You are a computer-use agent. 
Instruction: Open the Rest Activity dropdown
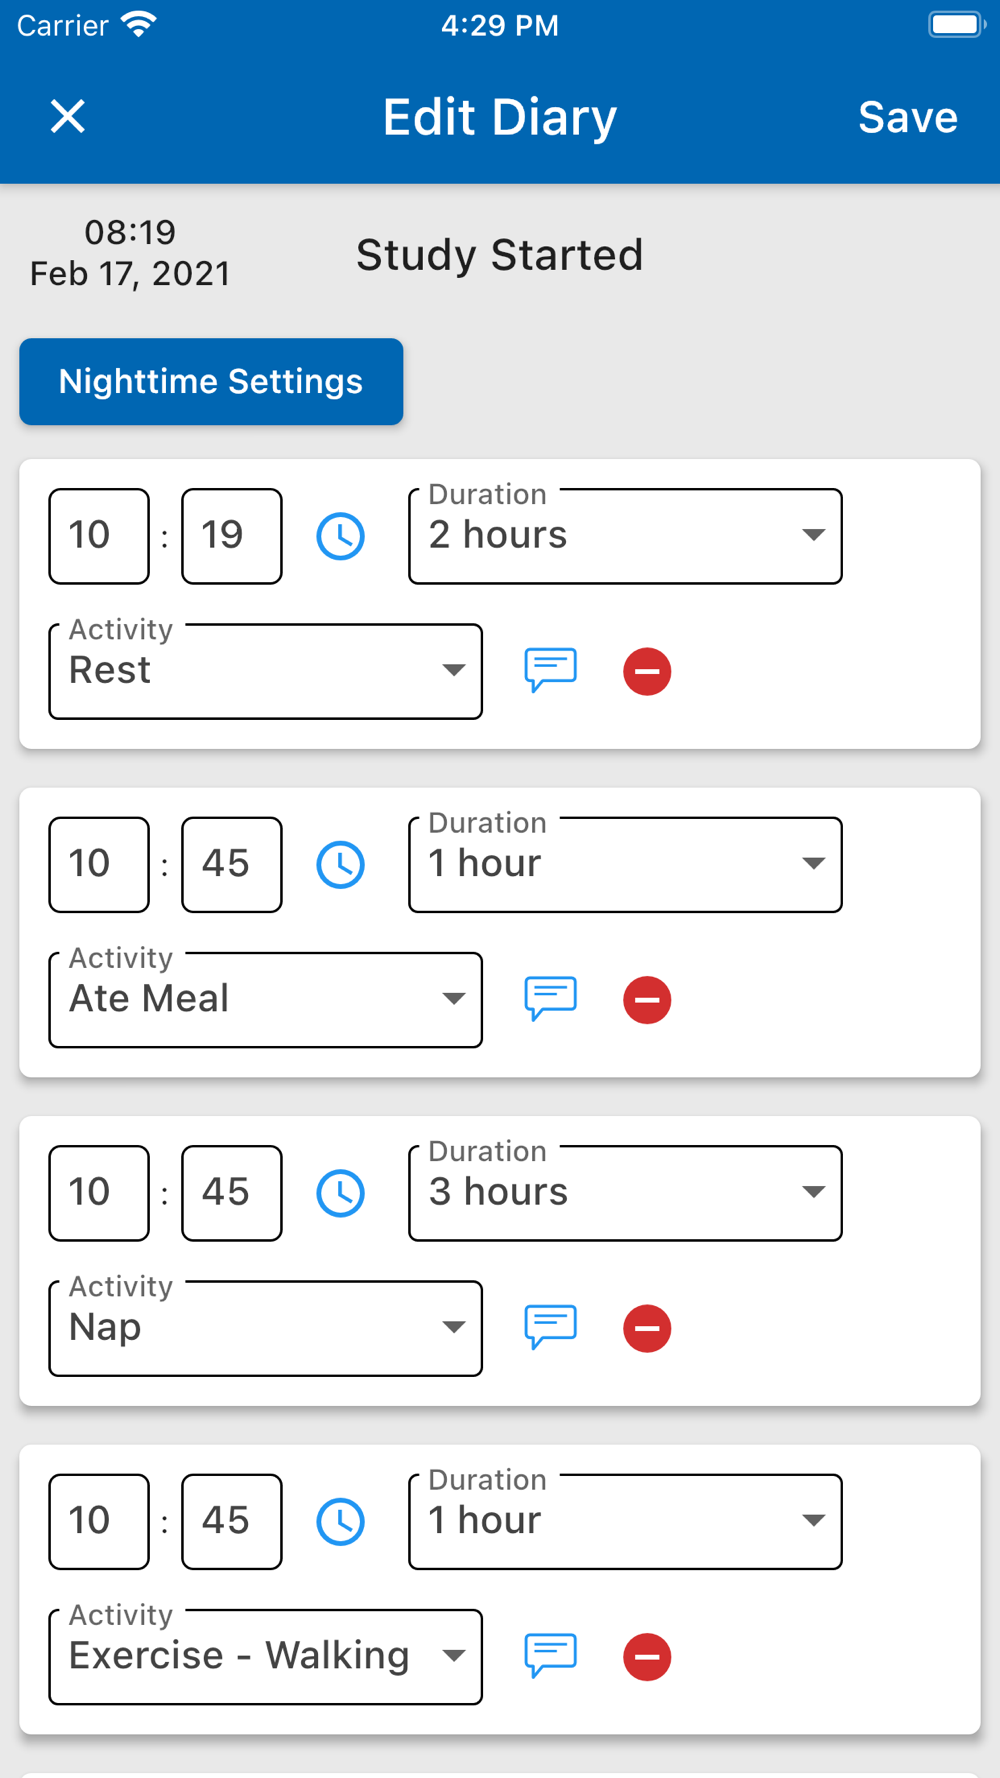tap(265, 671)
